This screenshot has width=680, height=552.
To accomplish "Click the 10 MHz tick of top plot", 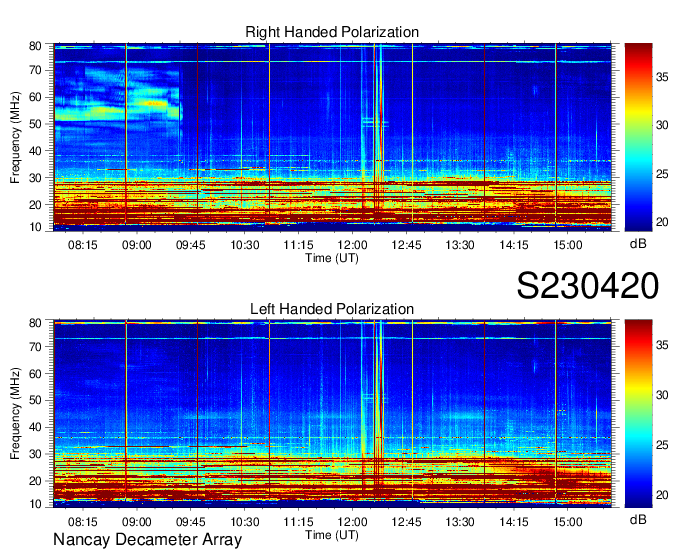I will pyautogui.click(x=35, y=227).
